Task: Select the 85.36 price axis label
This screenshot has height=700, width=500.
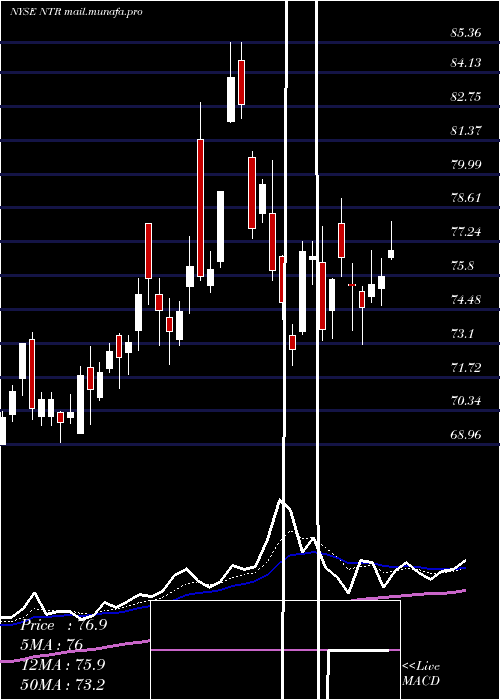Action: tap(466, 33)
